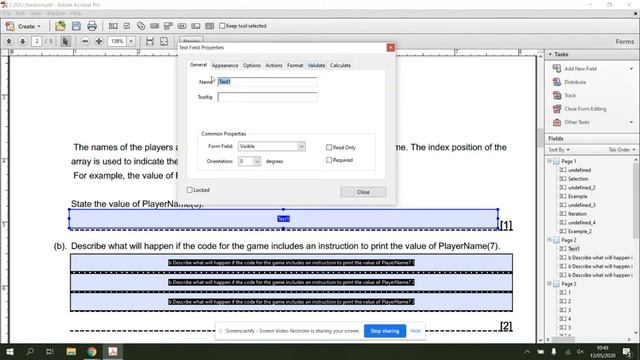
Task: Switch to the Actions tab
Action: [274, 65]
